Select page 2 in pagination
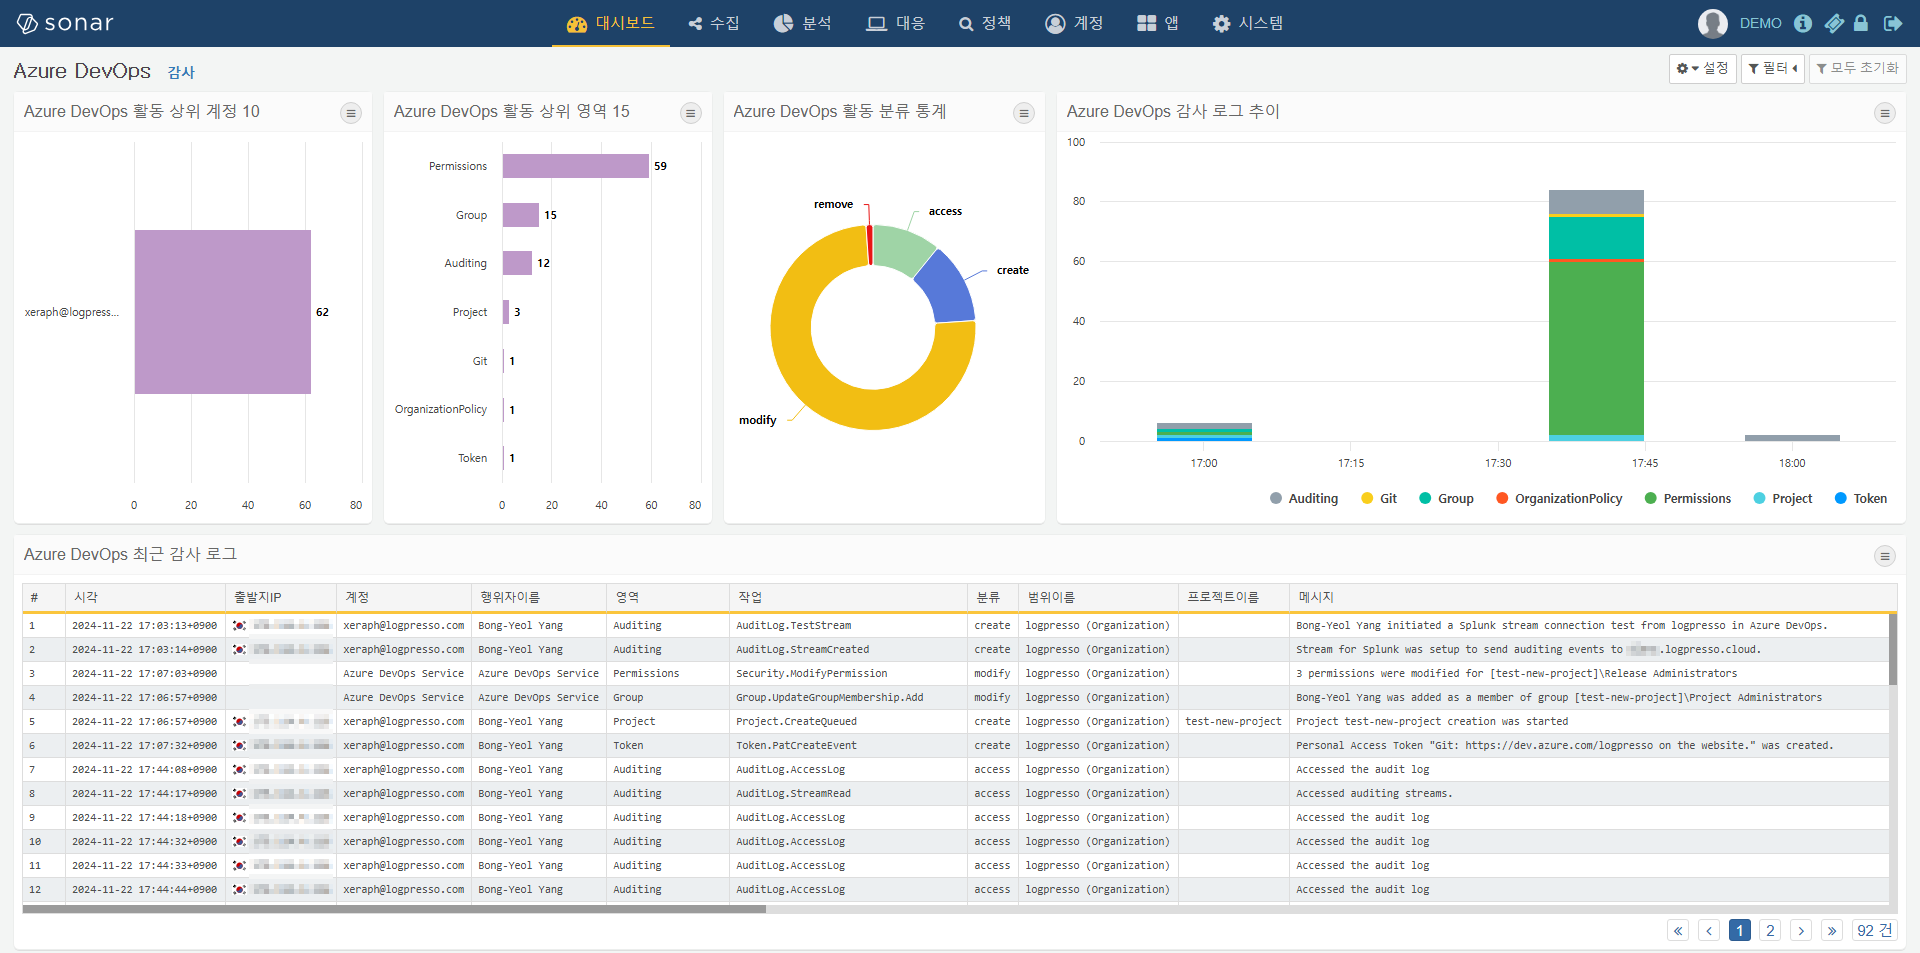Image resolution: width=1920 pixels, height=953 pixels. click(1770, 930)
